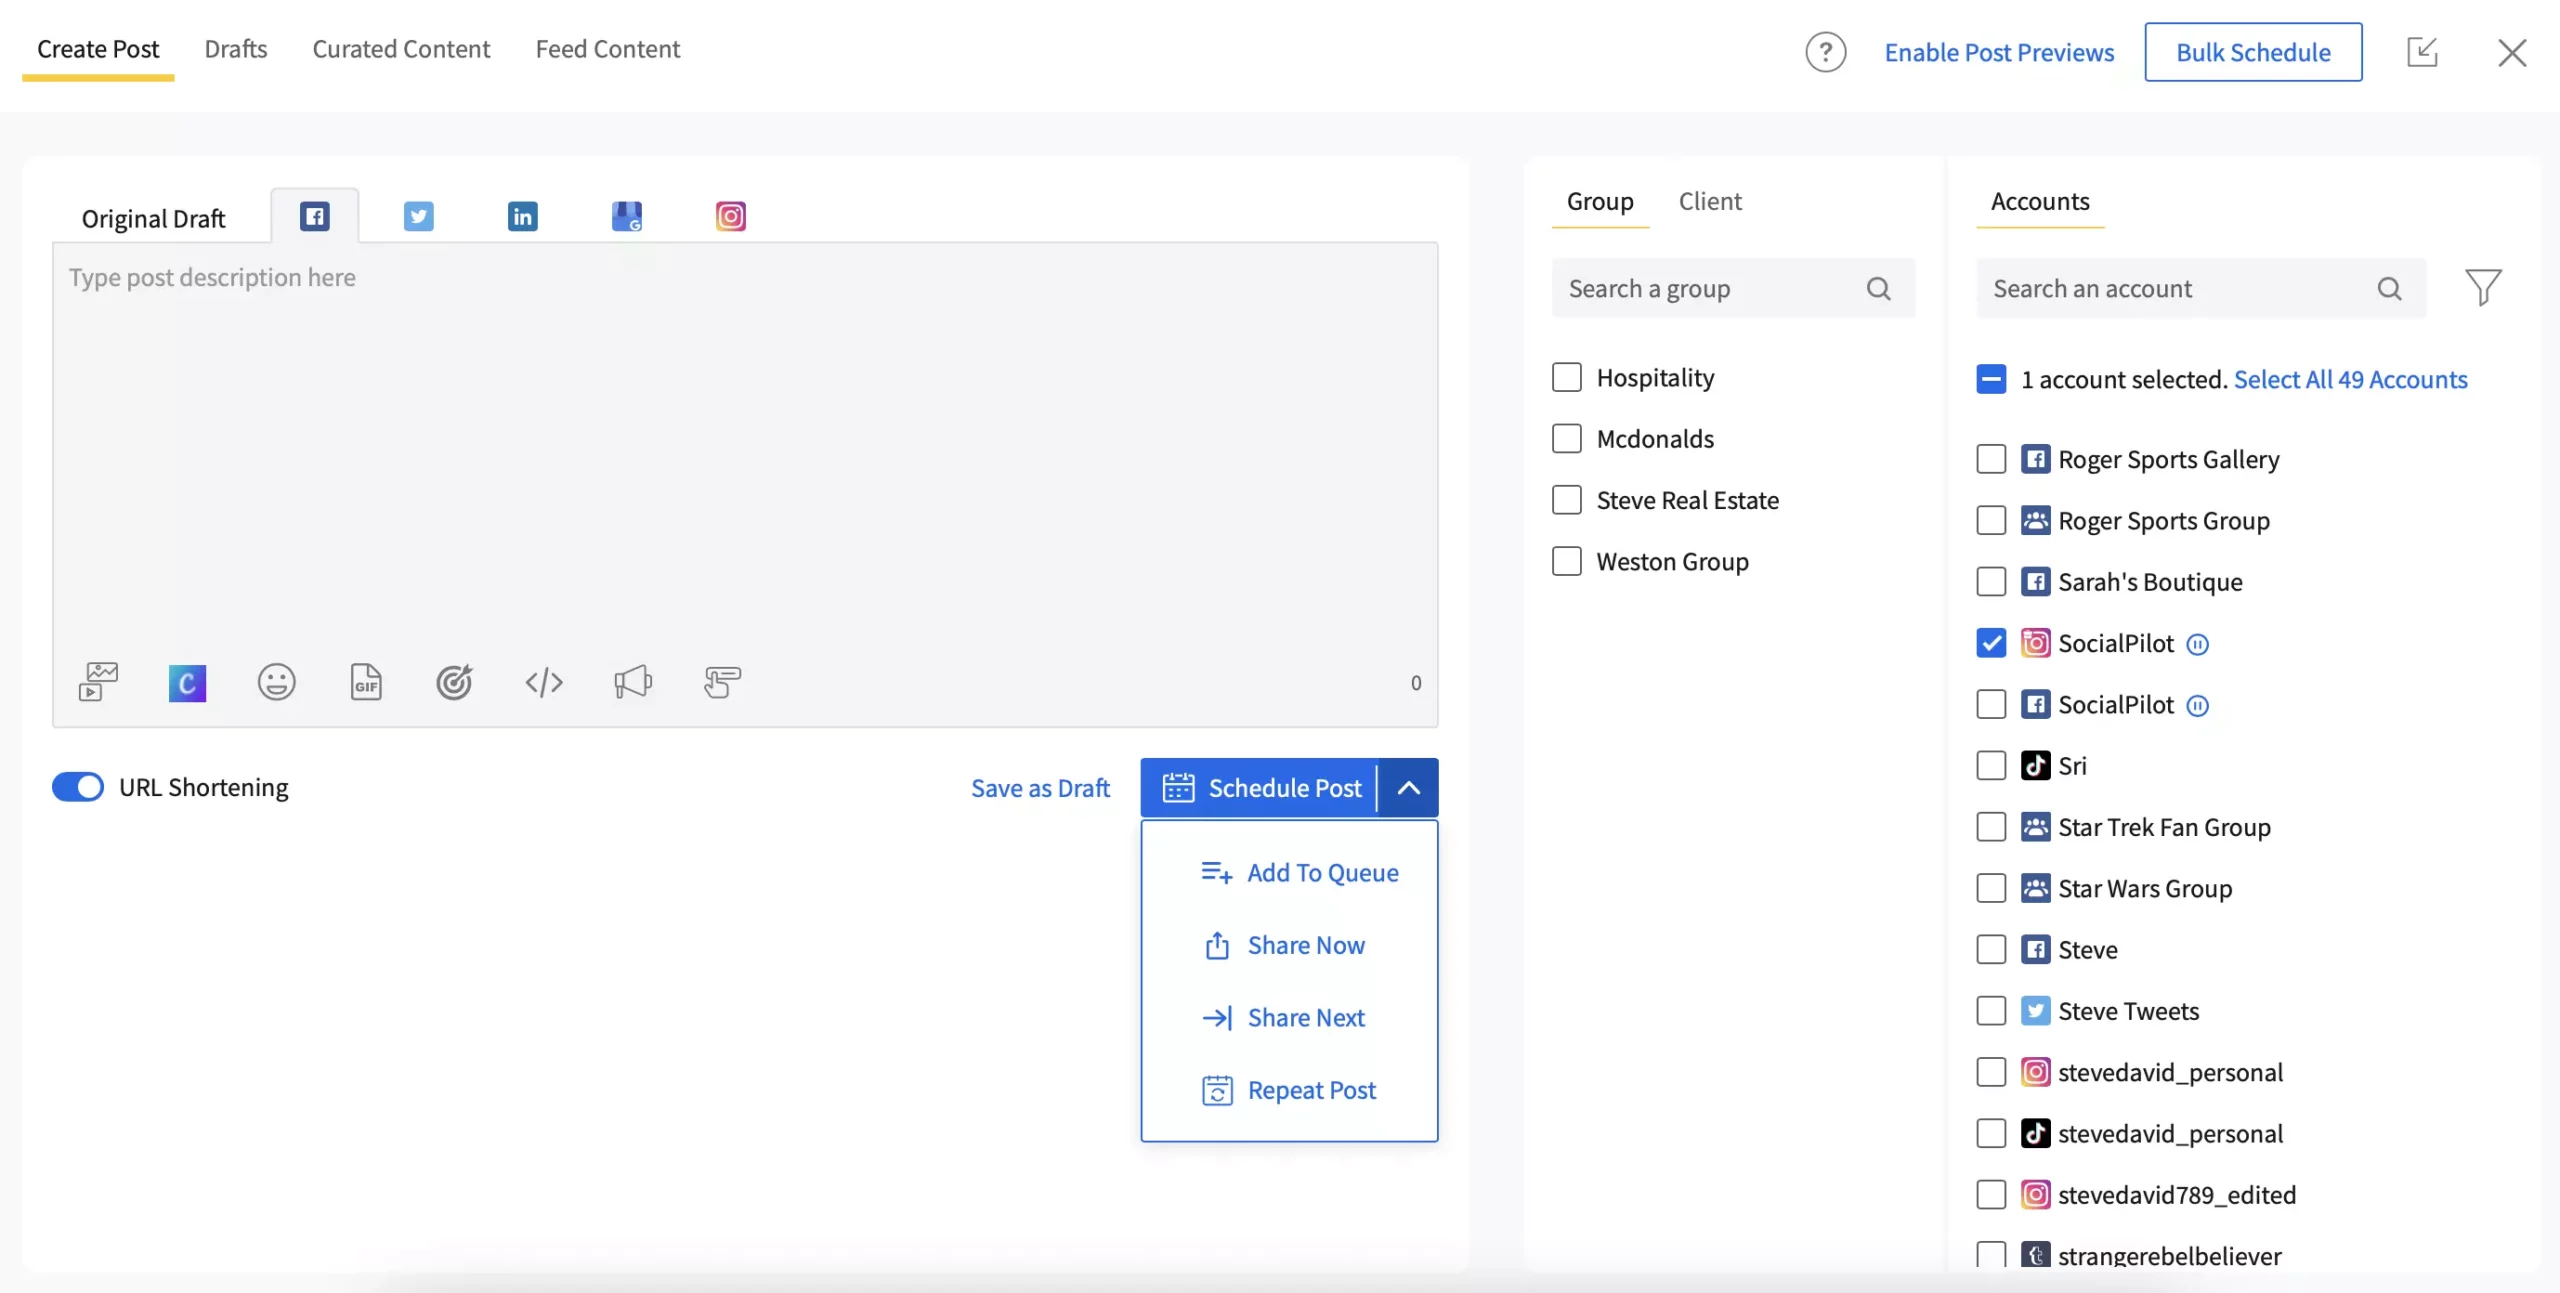2560x1293 pixels.
Task: Click the emoji picker icon
Action: tap(275, 681)
